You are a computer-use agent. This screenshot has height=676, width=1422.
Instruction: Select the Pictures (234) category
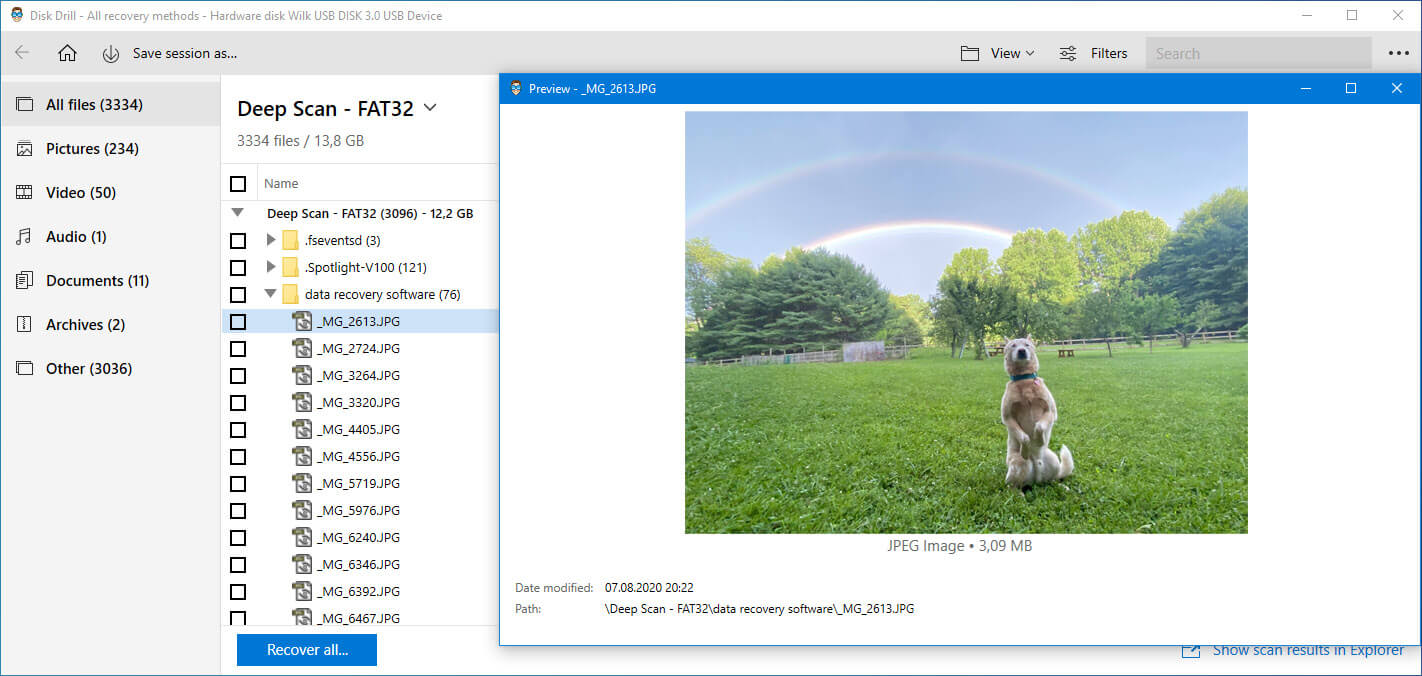pos(92,149)
